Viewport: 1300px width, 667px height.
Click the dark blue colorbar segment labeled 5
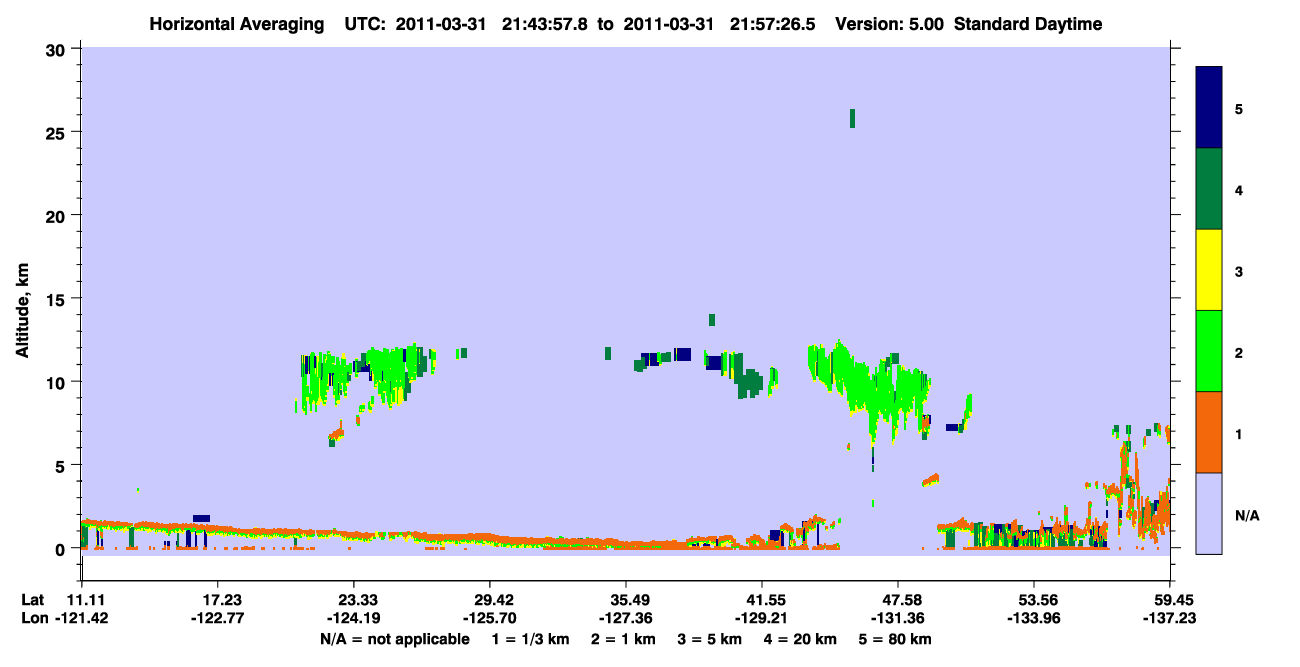pyautogui.click(x=1209, y=108)
